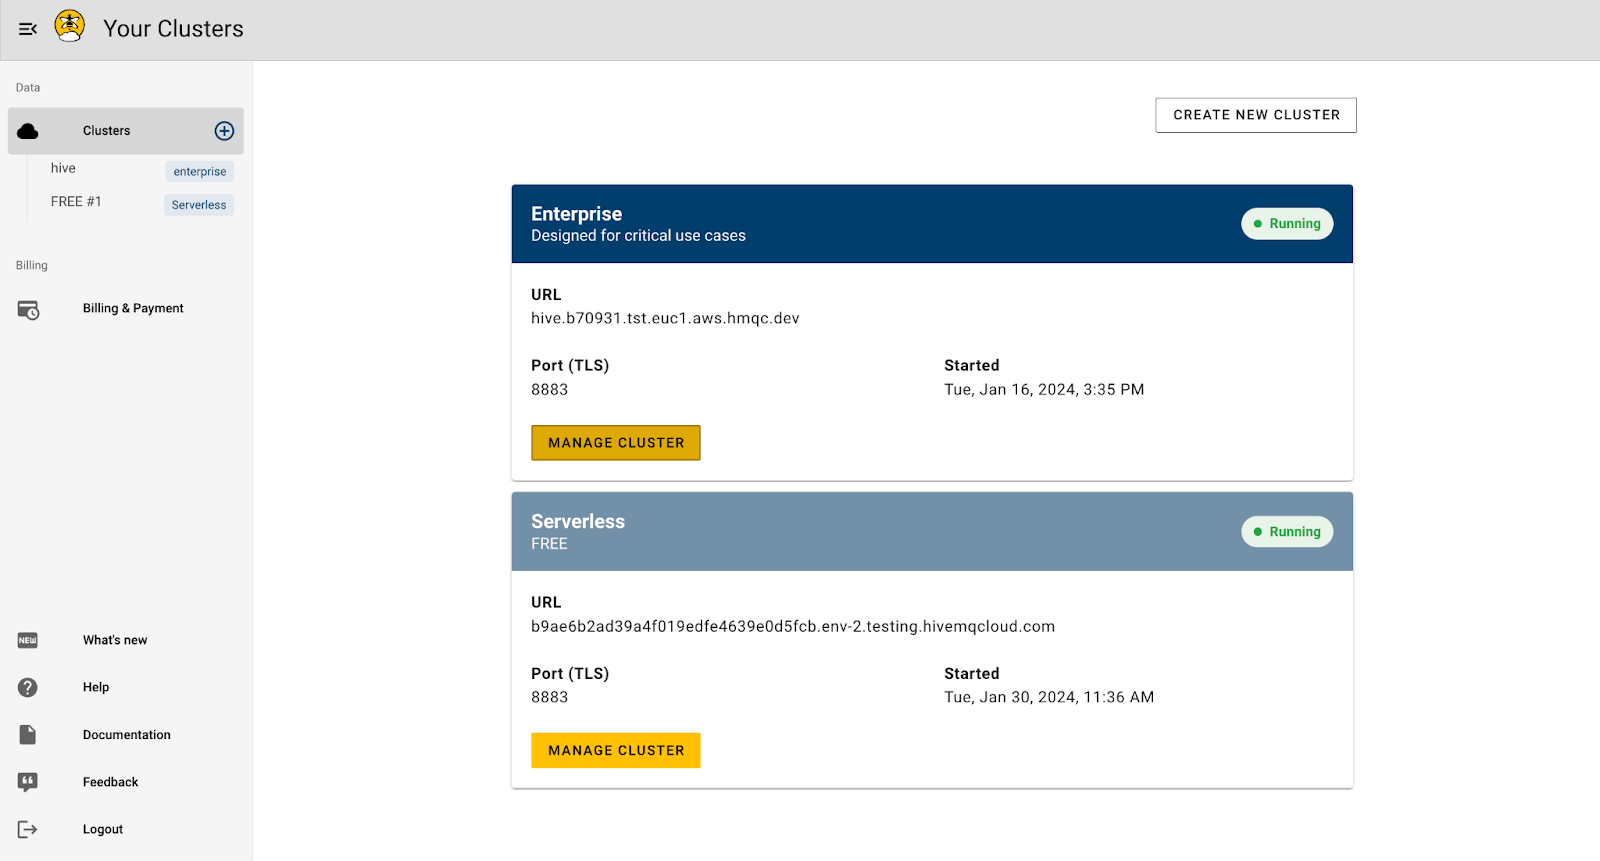Screen dimensions: 1600x861
Task: Click the Billing section label
Action: [32, 266]
